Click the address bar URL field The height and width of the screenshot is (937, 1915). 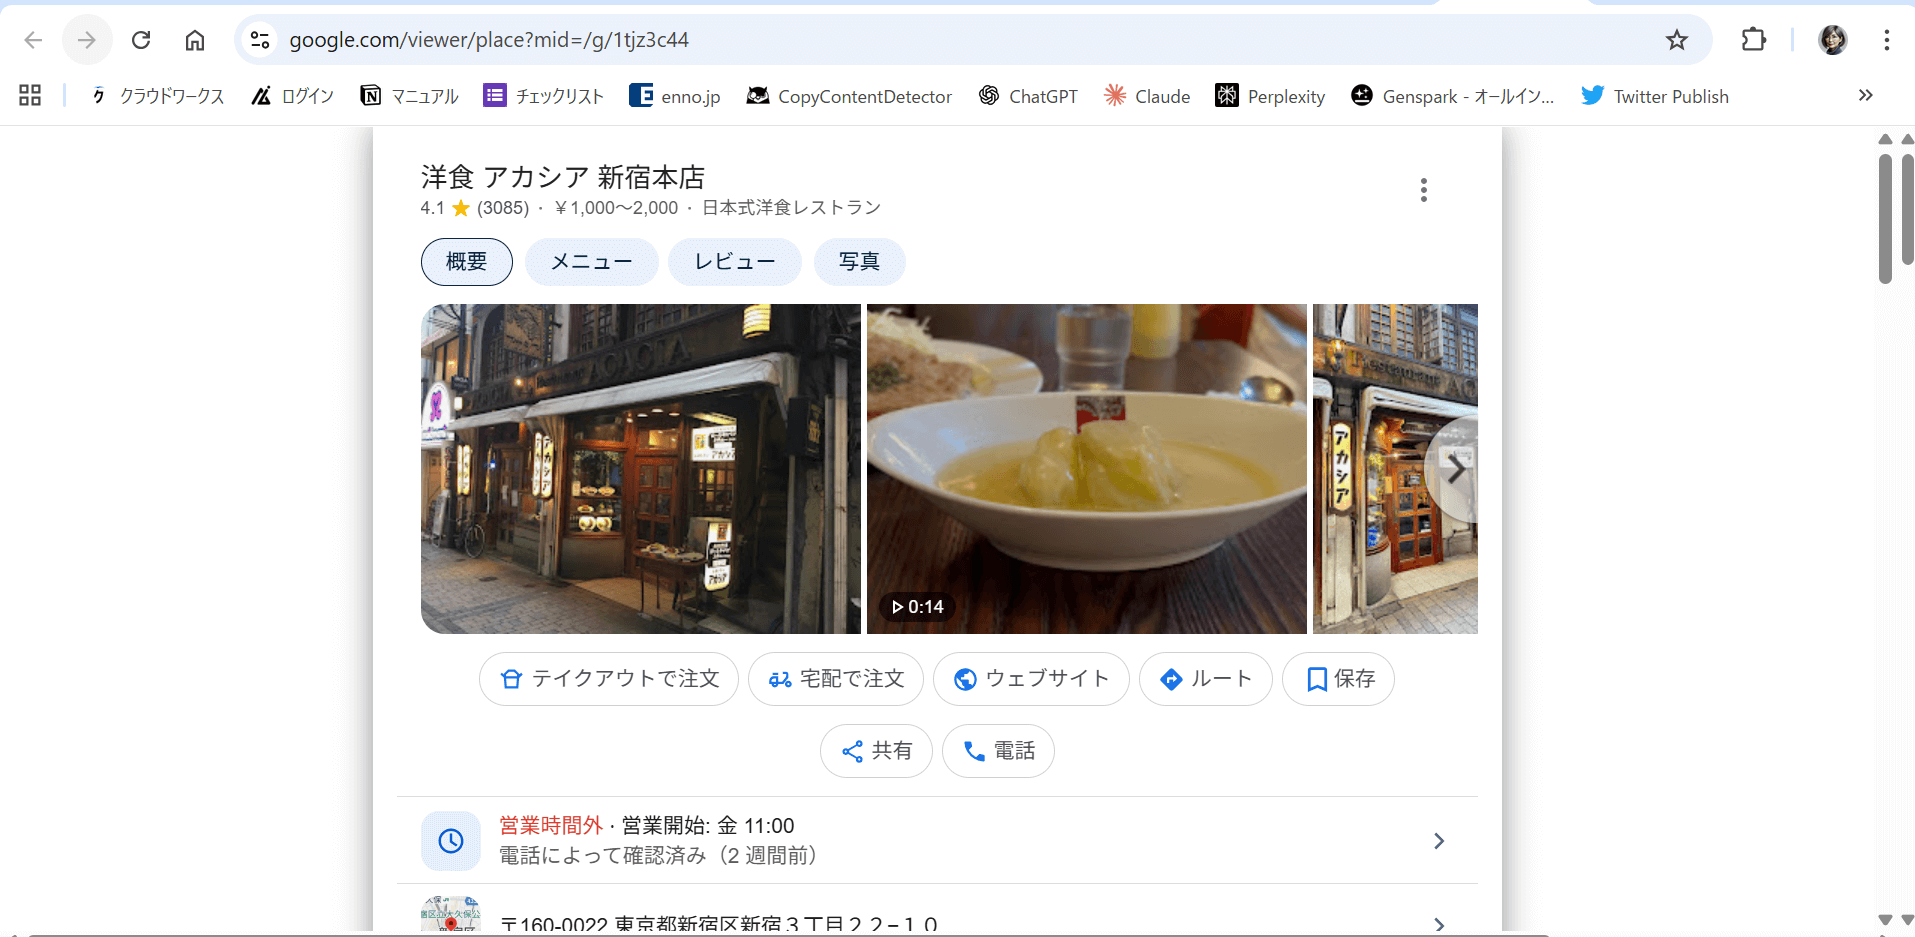[900, 40]
